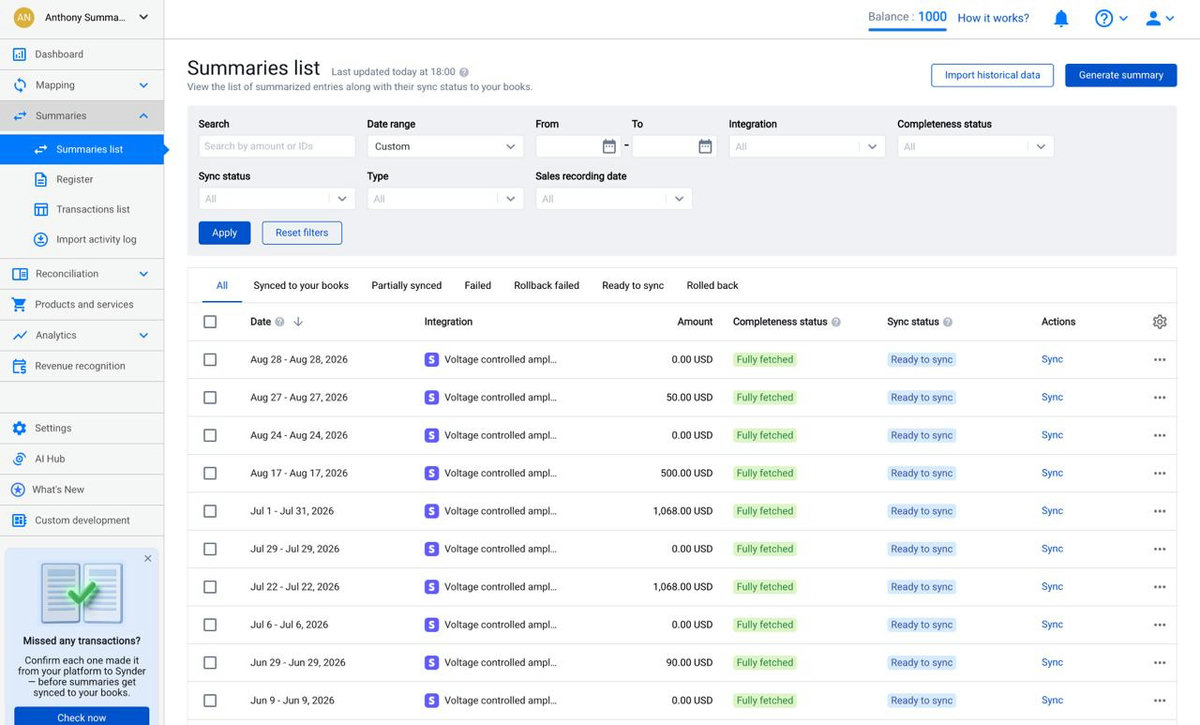Click the Revenue recognition icon

click(19, 367)
